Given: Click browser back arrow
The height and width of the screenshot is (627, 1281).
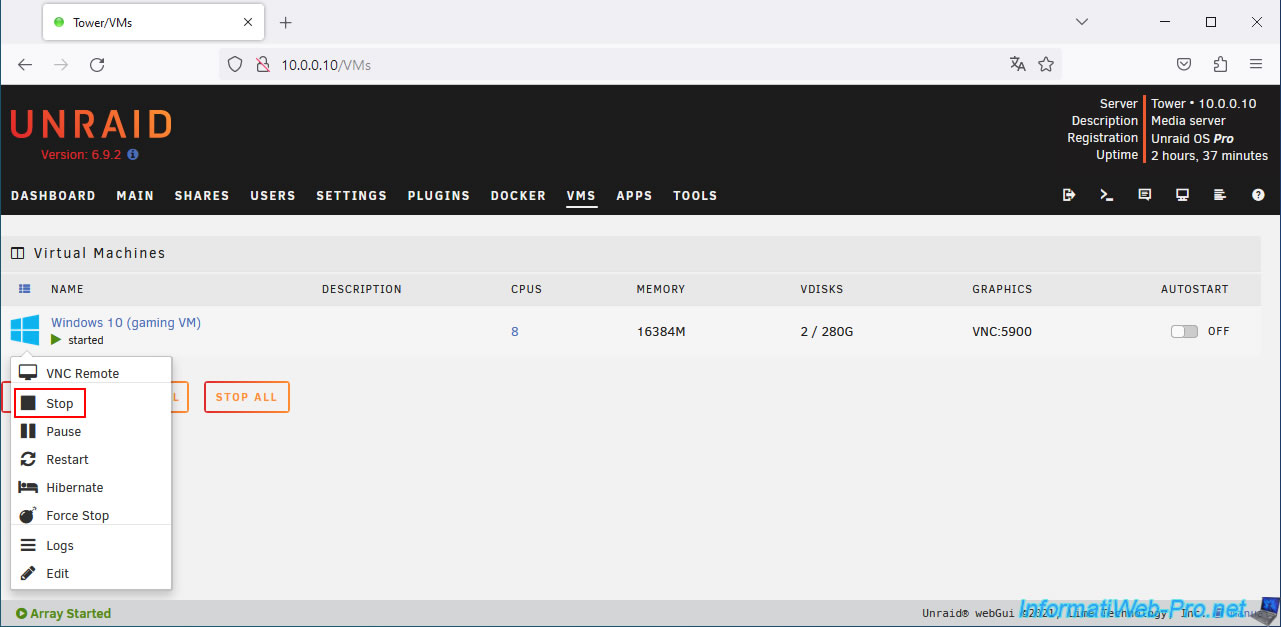Looking at the screenshot, I should [x=25, y=64].
